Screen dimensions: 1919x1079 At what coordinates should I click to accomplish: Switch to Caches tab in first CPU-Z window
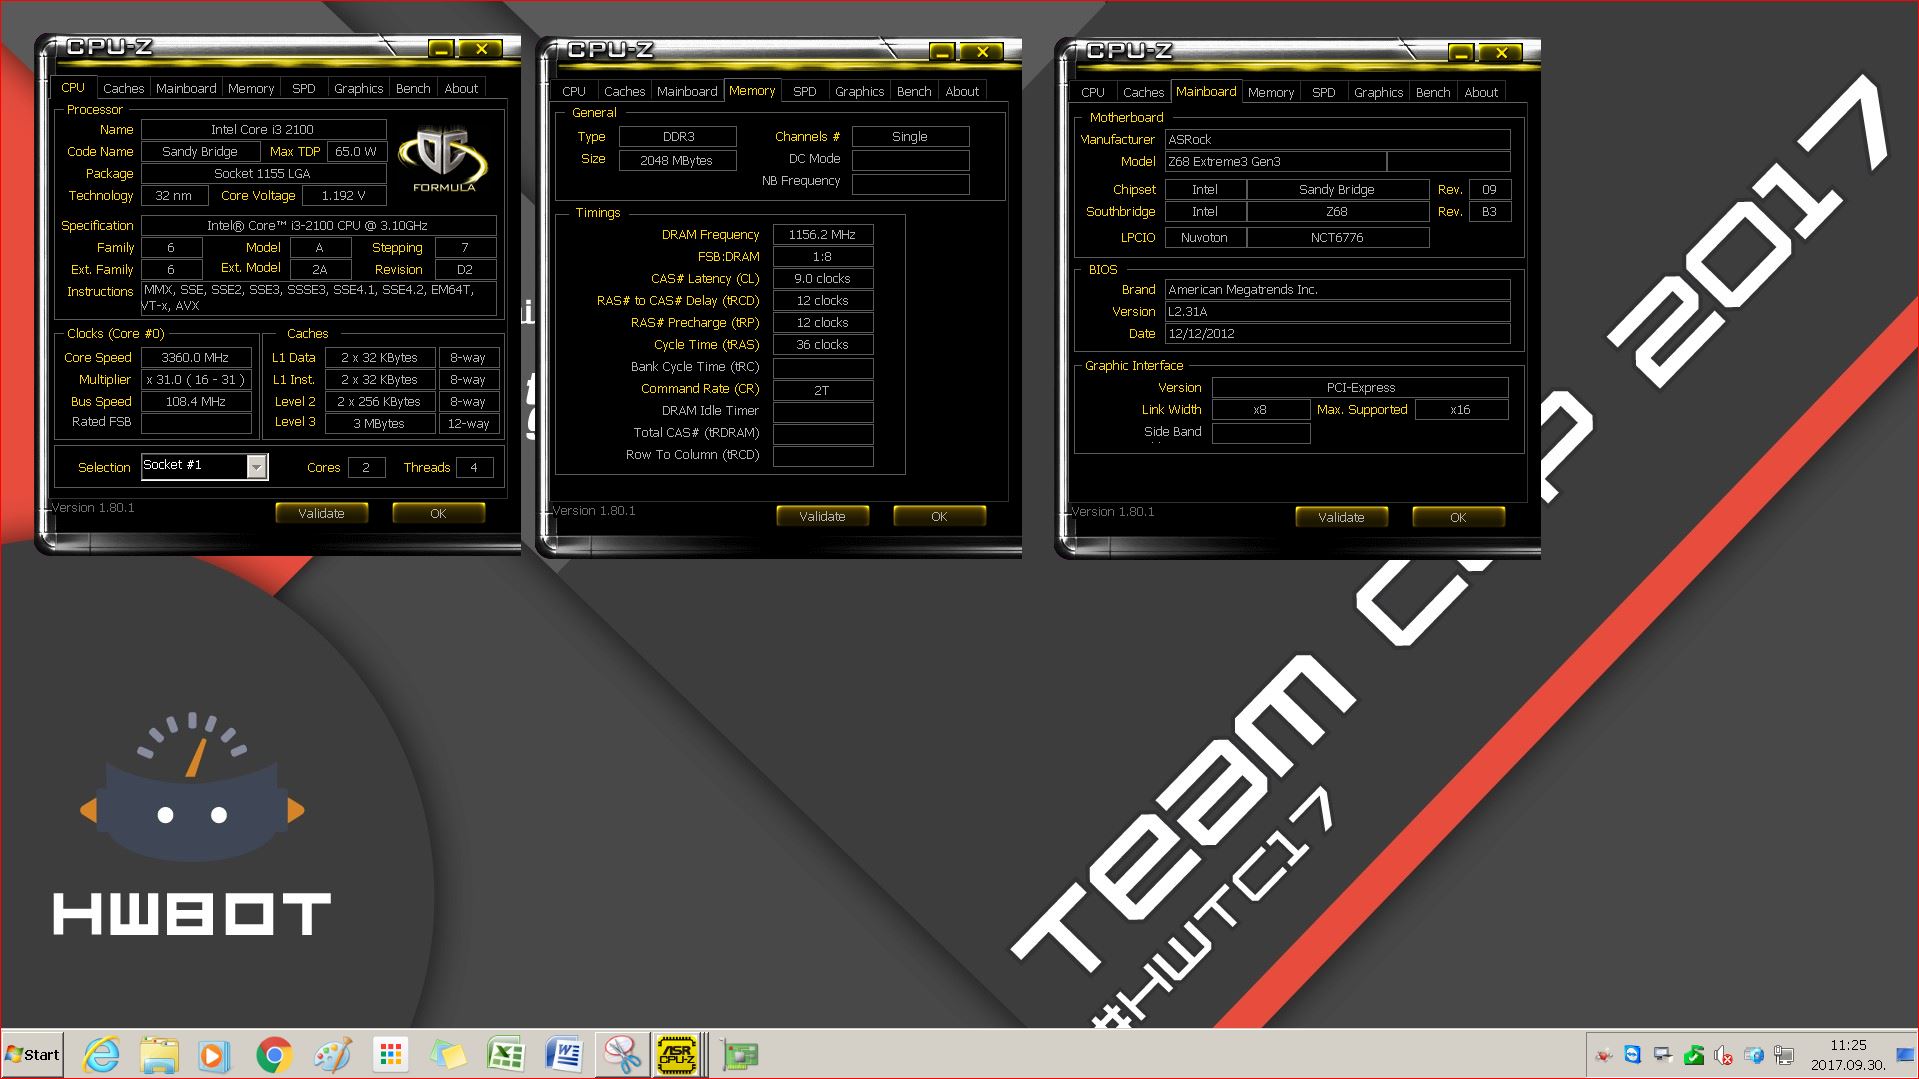click(124, 88)
